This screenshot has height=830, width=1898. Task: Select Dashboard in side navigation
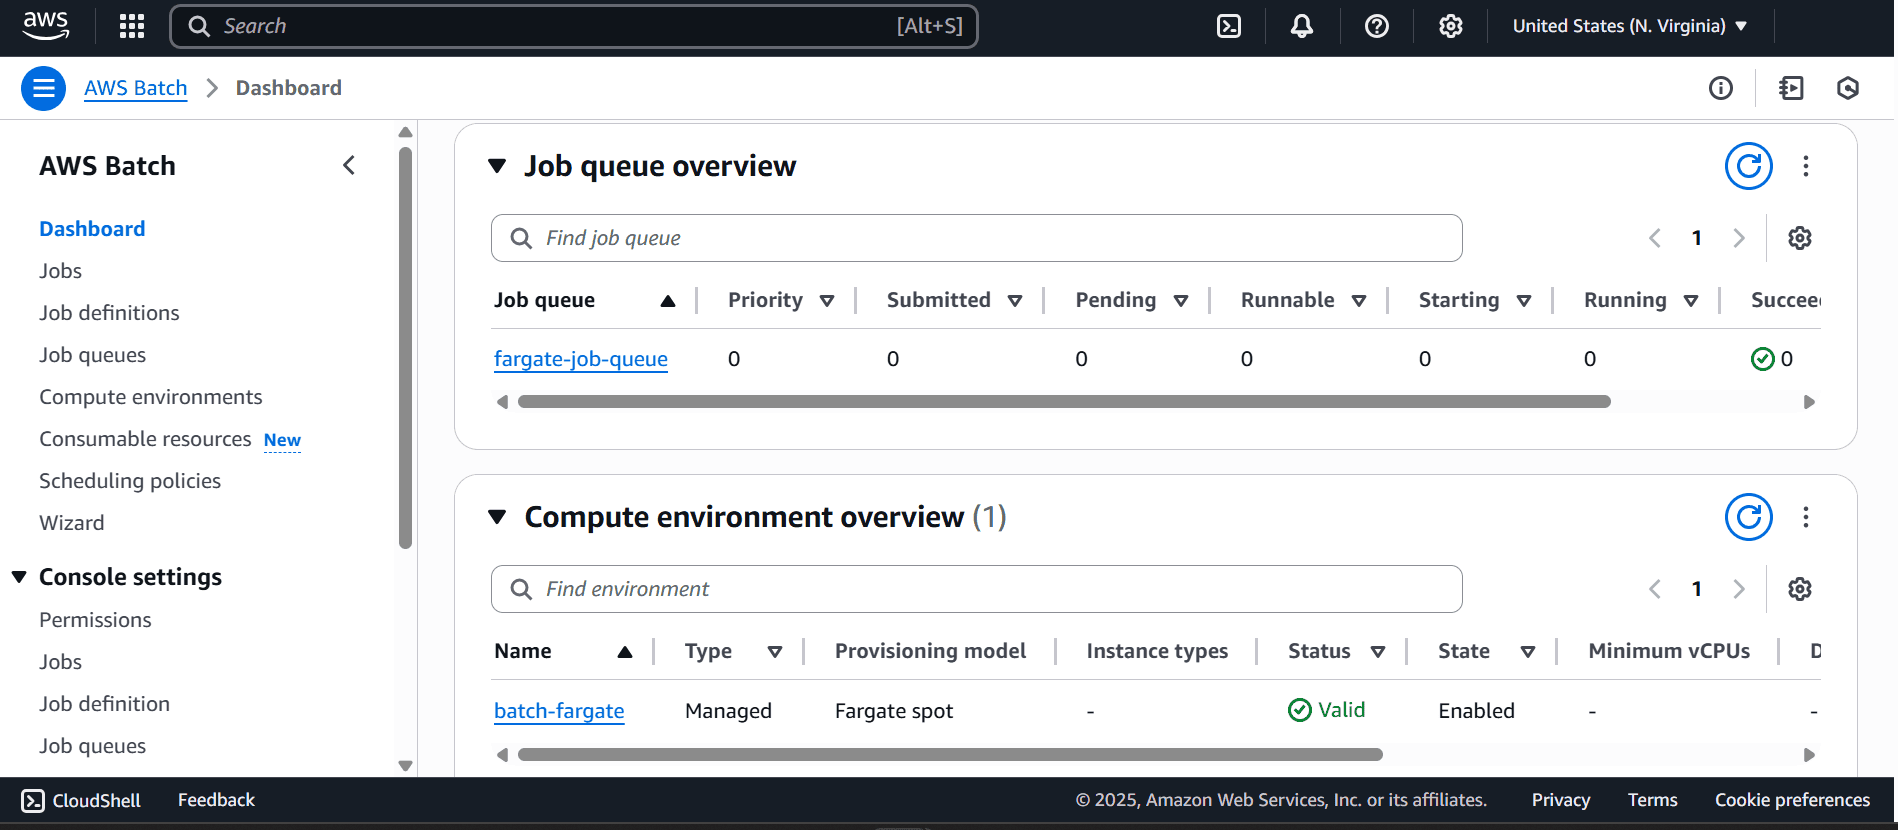tap(92, 229)
